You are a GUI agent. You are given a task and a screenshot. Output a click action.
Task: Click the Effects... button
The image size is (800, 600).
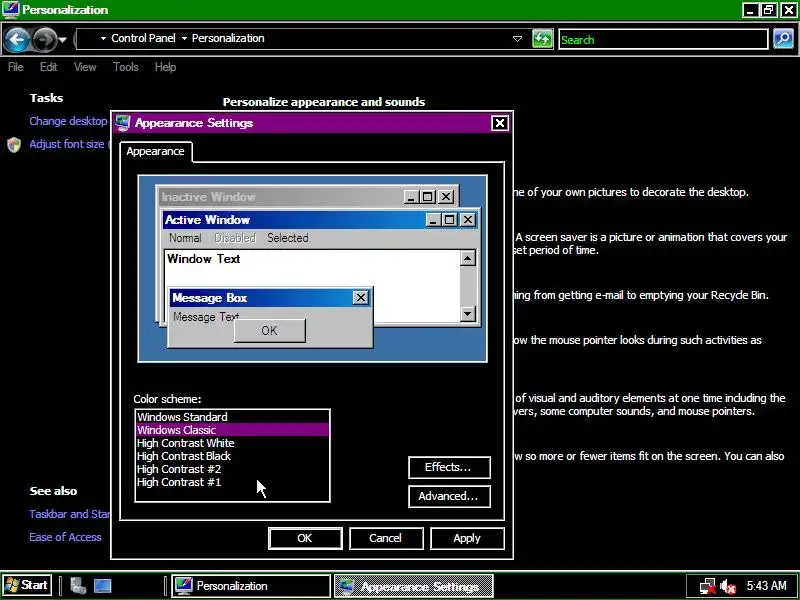(449, 467)
